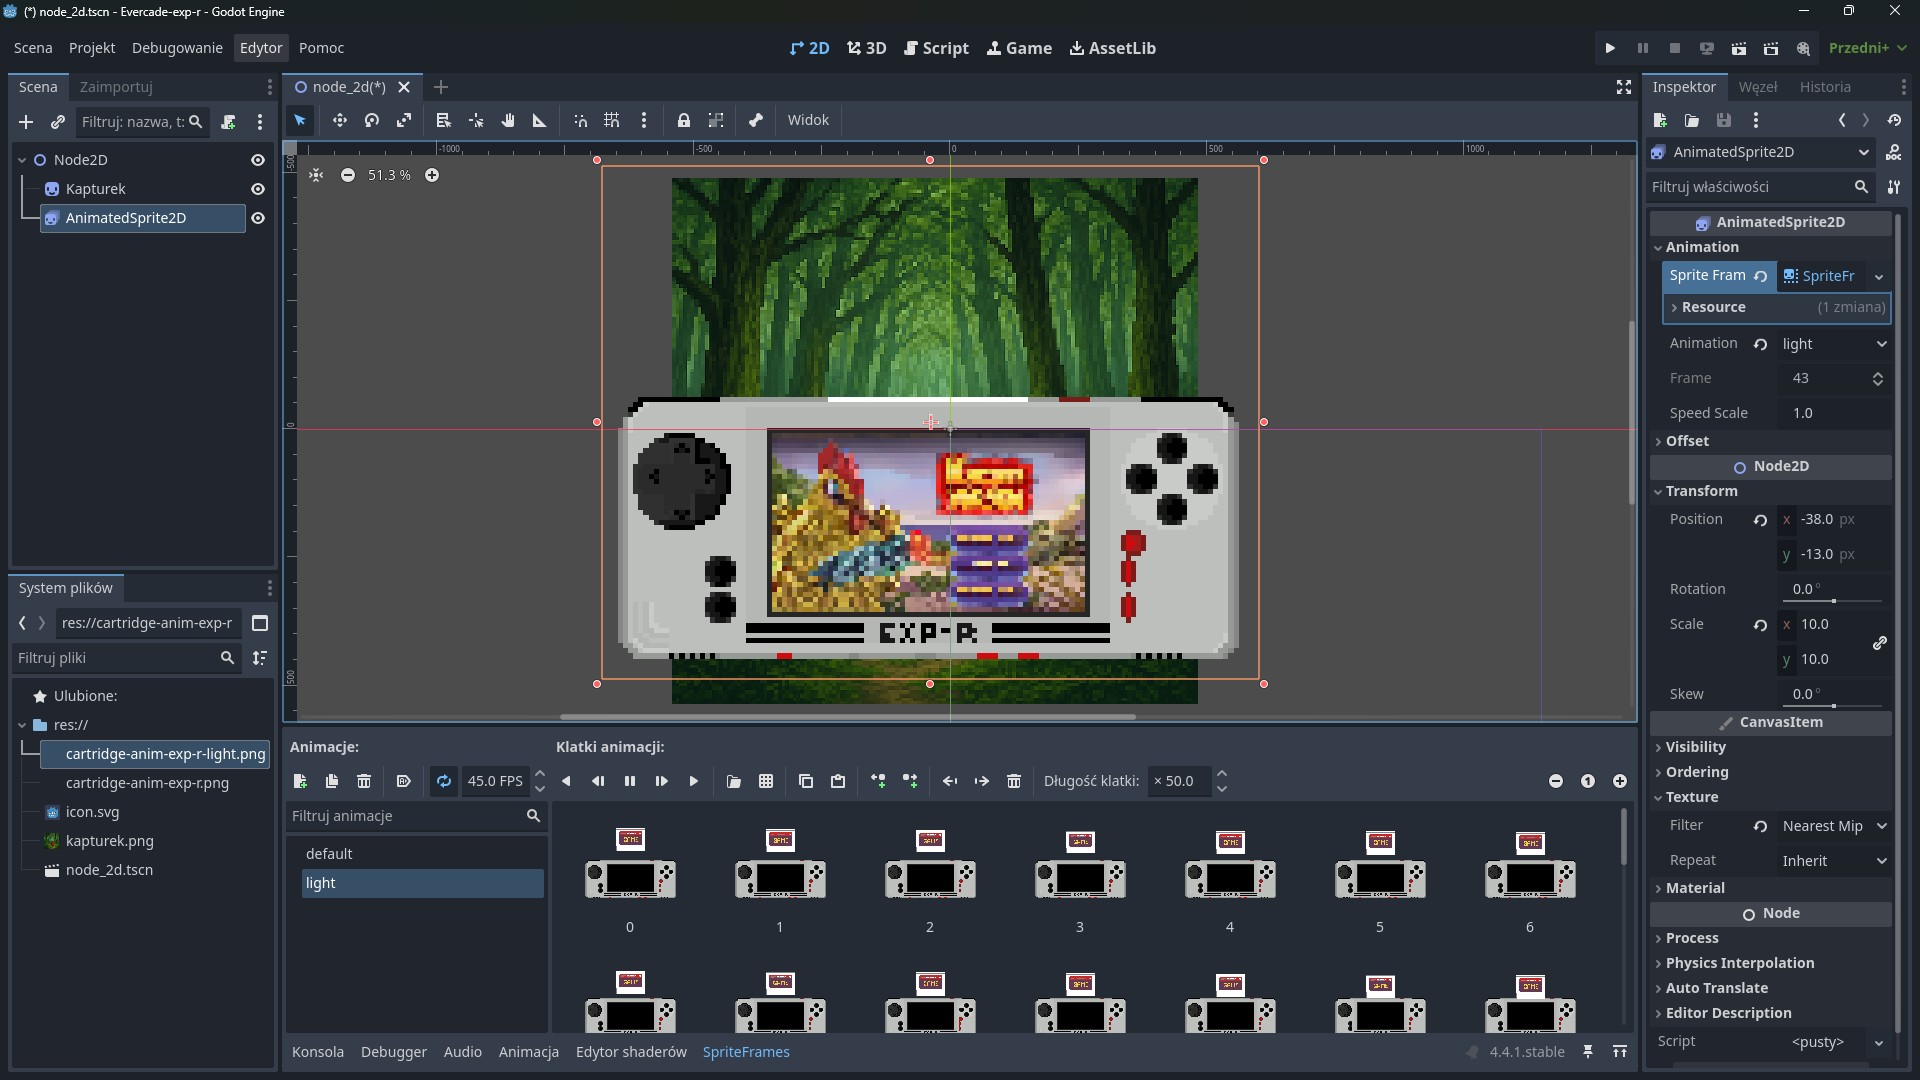
Task: Lock the selected node
Action: pos(684,120)
